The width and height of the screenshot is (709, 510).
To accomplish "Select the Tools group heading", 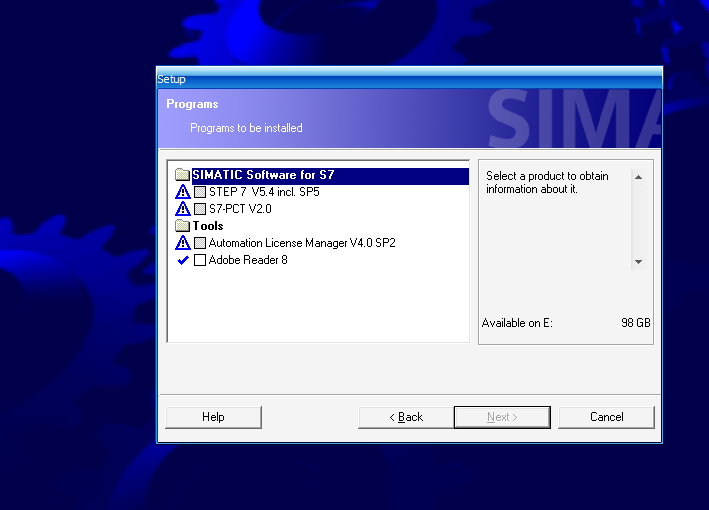I will pos(208,226).
